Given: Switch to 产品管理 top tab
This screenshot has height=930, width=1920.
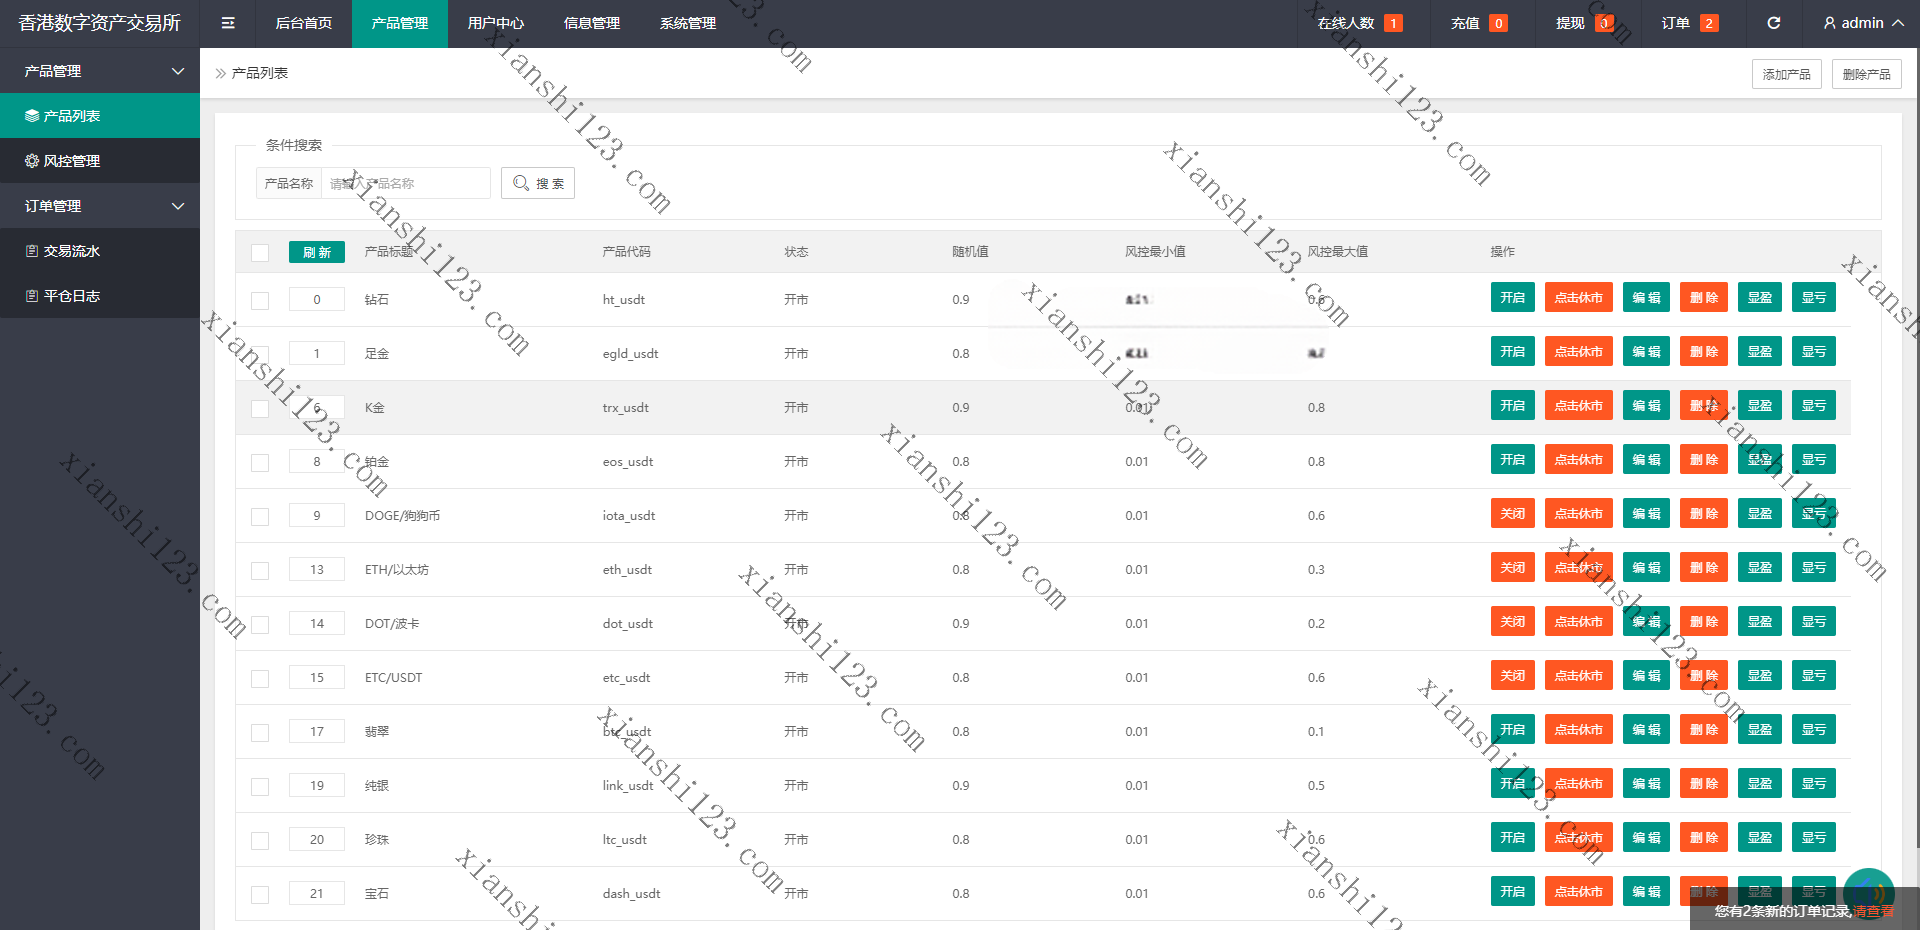Looking at the screenshot, I should click(x=400, y=23).
